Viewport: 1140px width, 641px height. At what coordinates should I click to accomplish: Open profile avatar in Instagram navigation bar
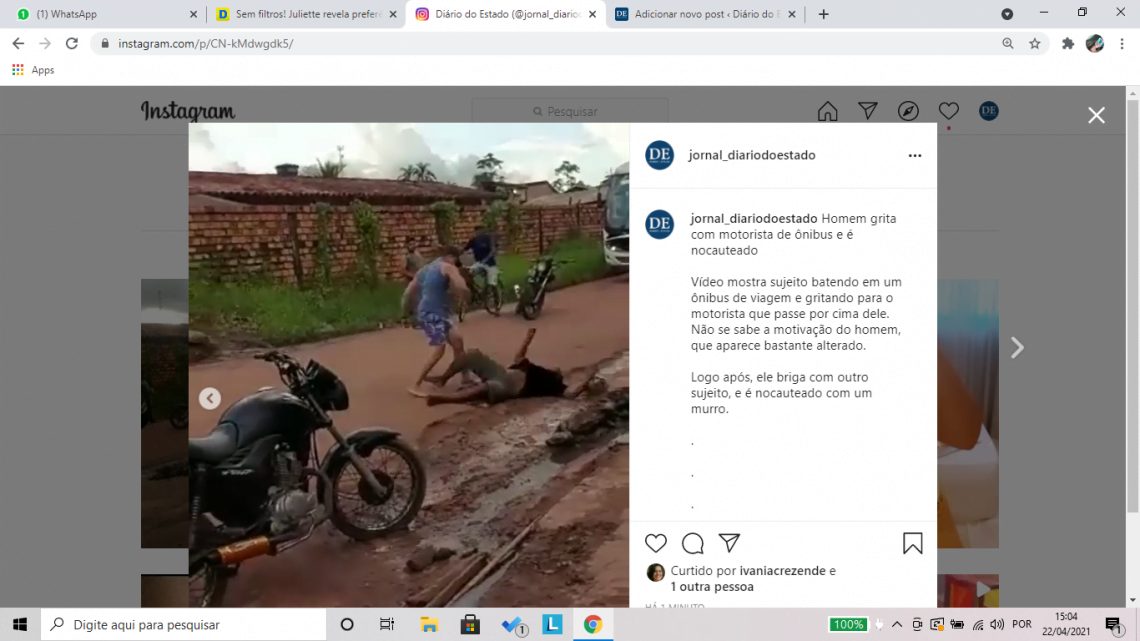pyautogui.click(x=989, y=111)
